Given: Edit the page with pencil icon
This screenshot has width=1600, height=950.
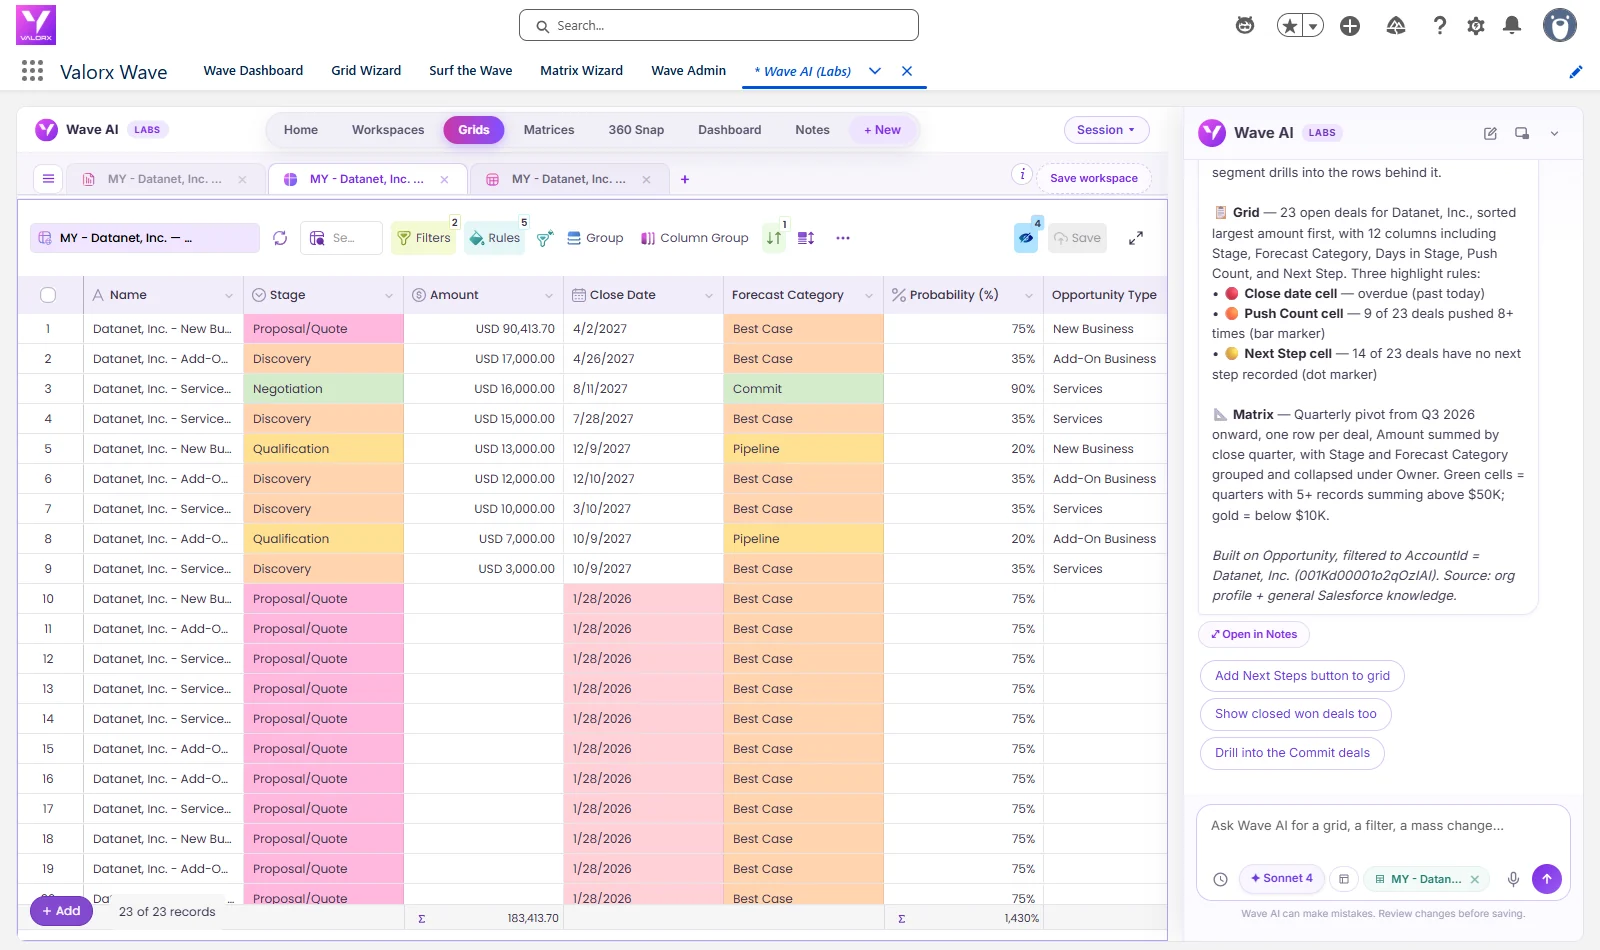Looking at the screenshot, I should click(1576, 71).
